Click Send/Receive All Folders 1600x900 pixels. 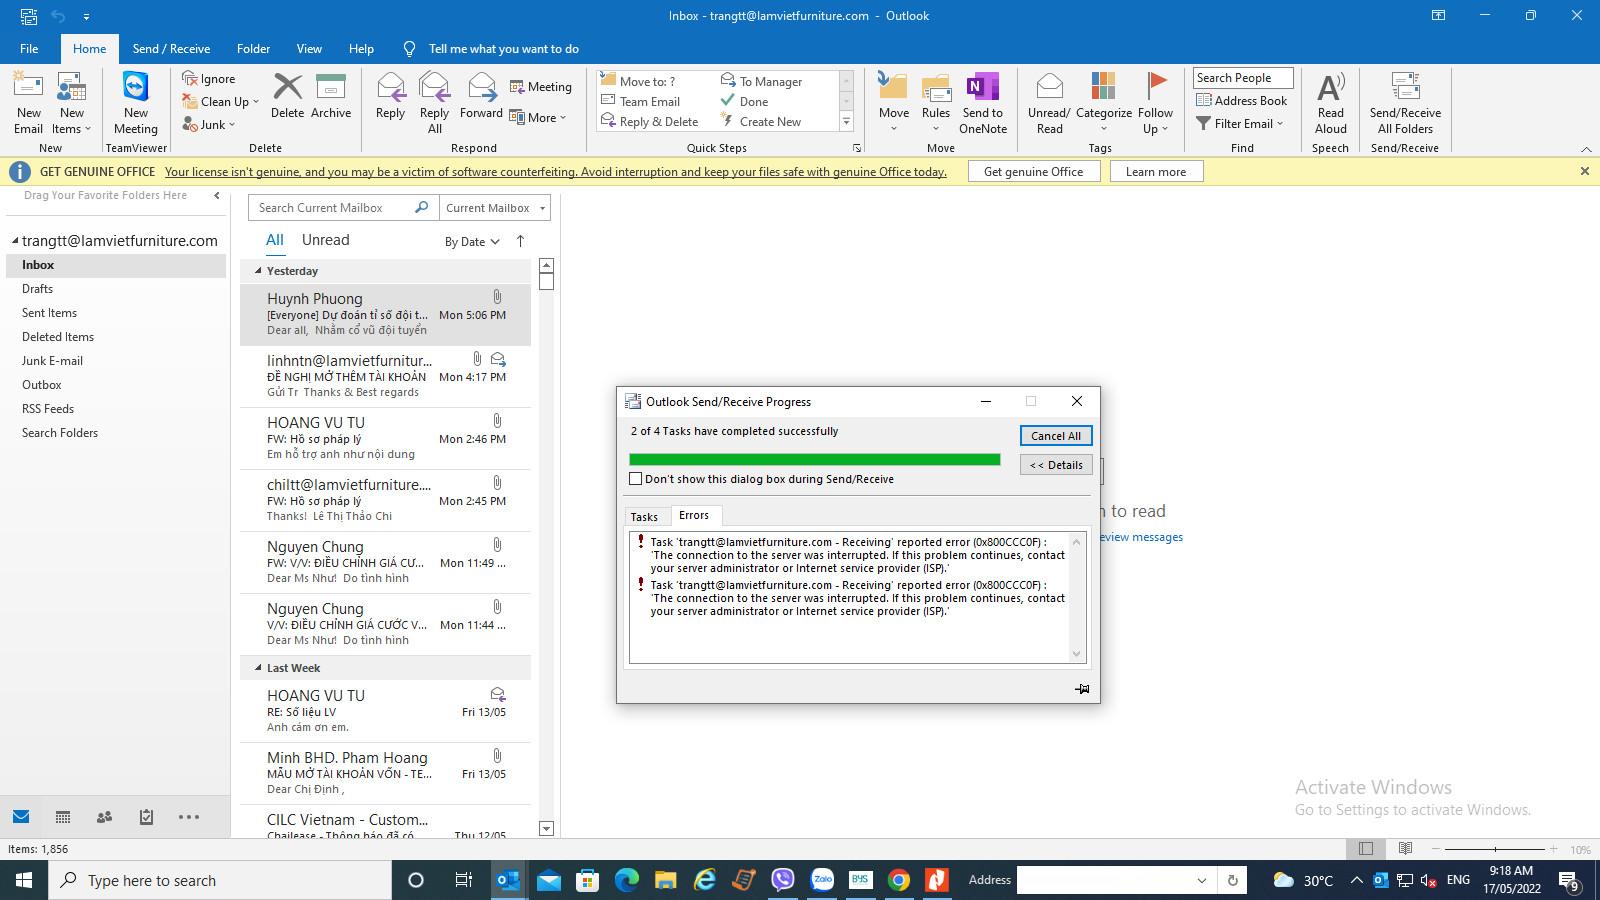pyautogui.click(x=1405, y=103)
